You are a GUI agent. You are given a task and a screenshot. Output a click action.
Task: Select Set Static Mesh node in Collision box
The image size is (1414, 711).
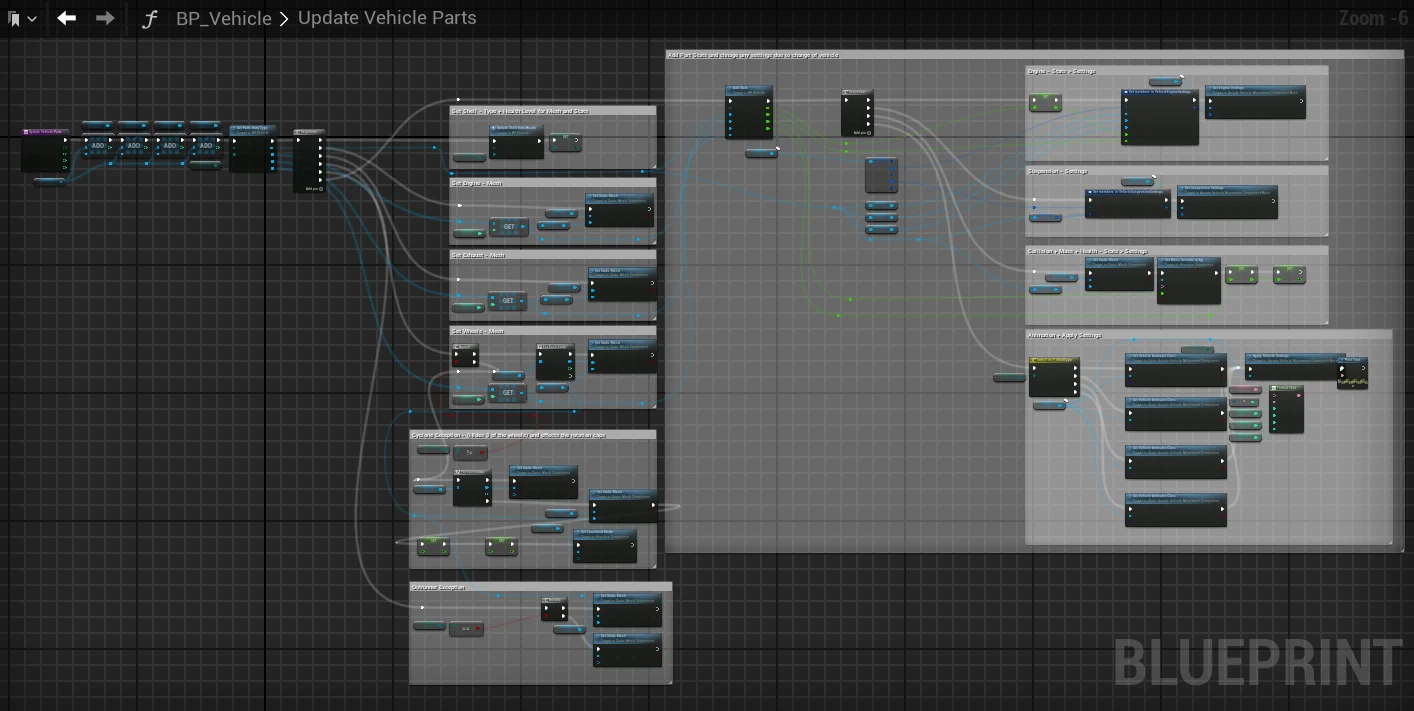[1120, 275]
